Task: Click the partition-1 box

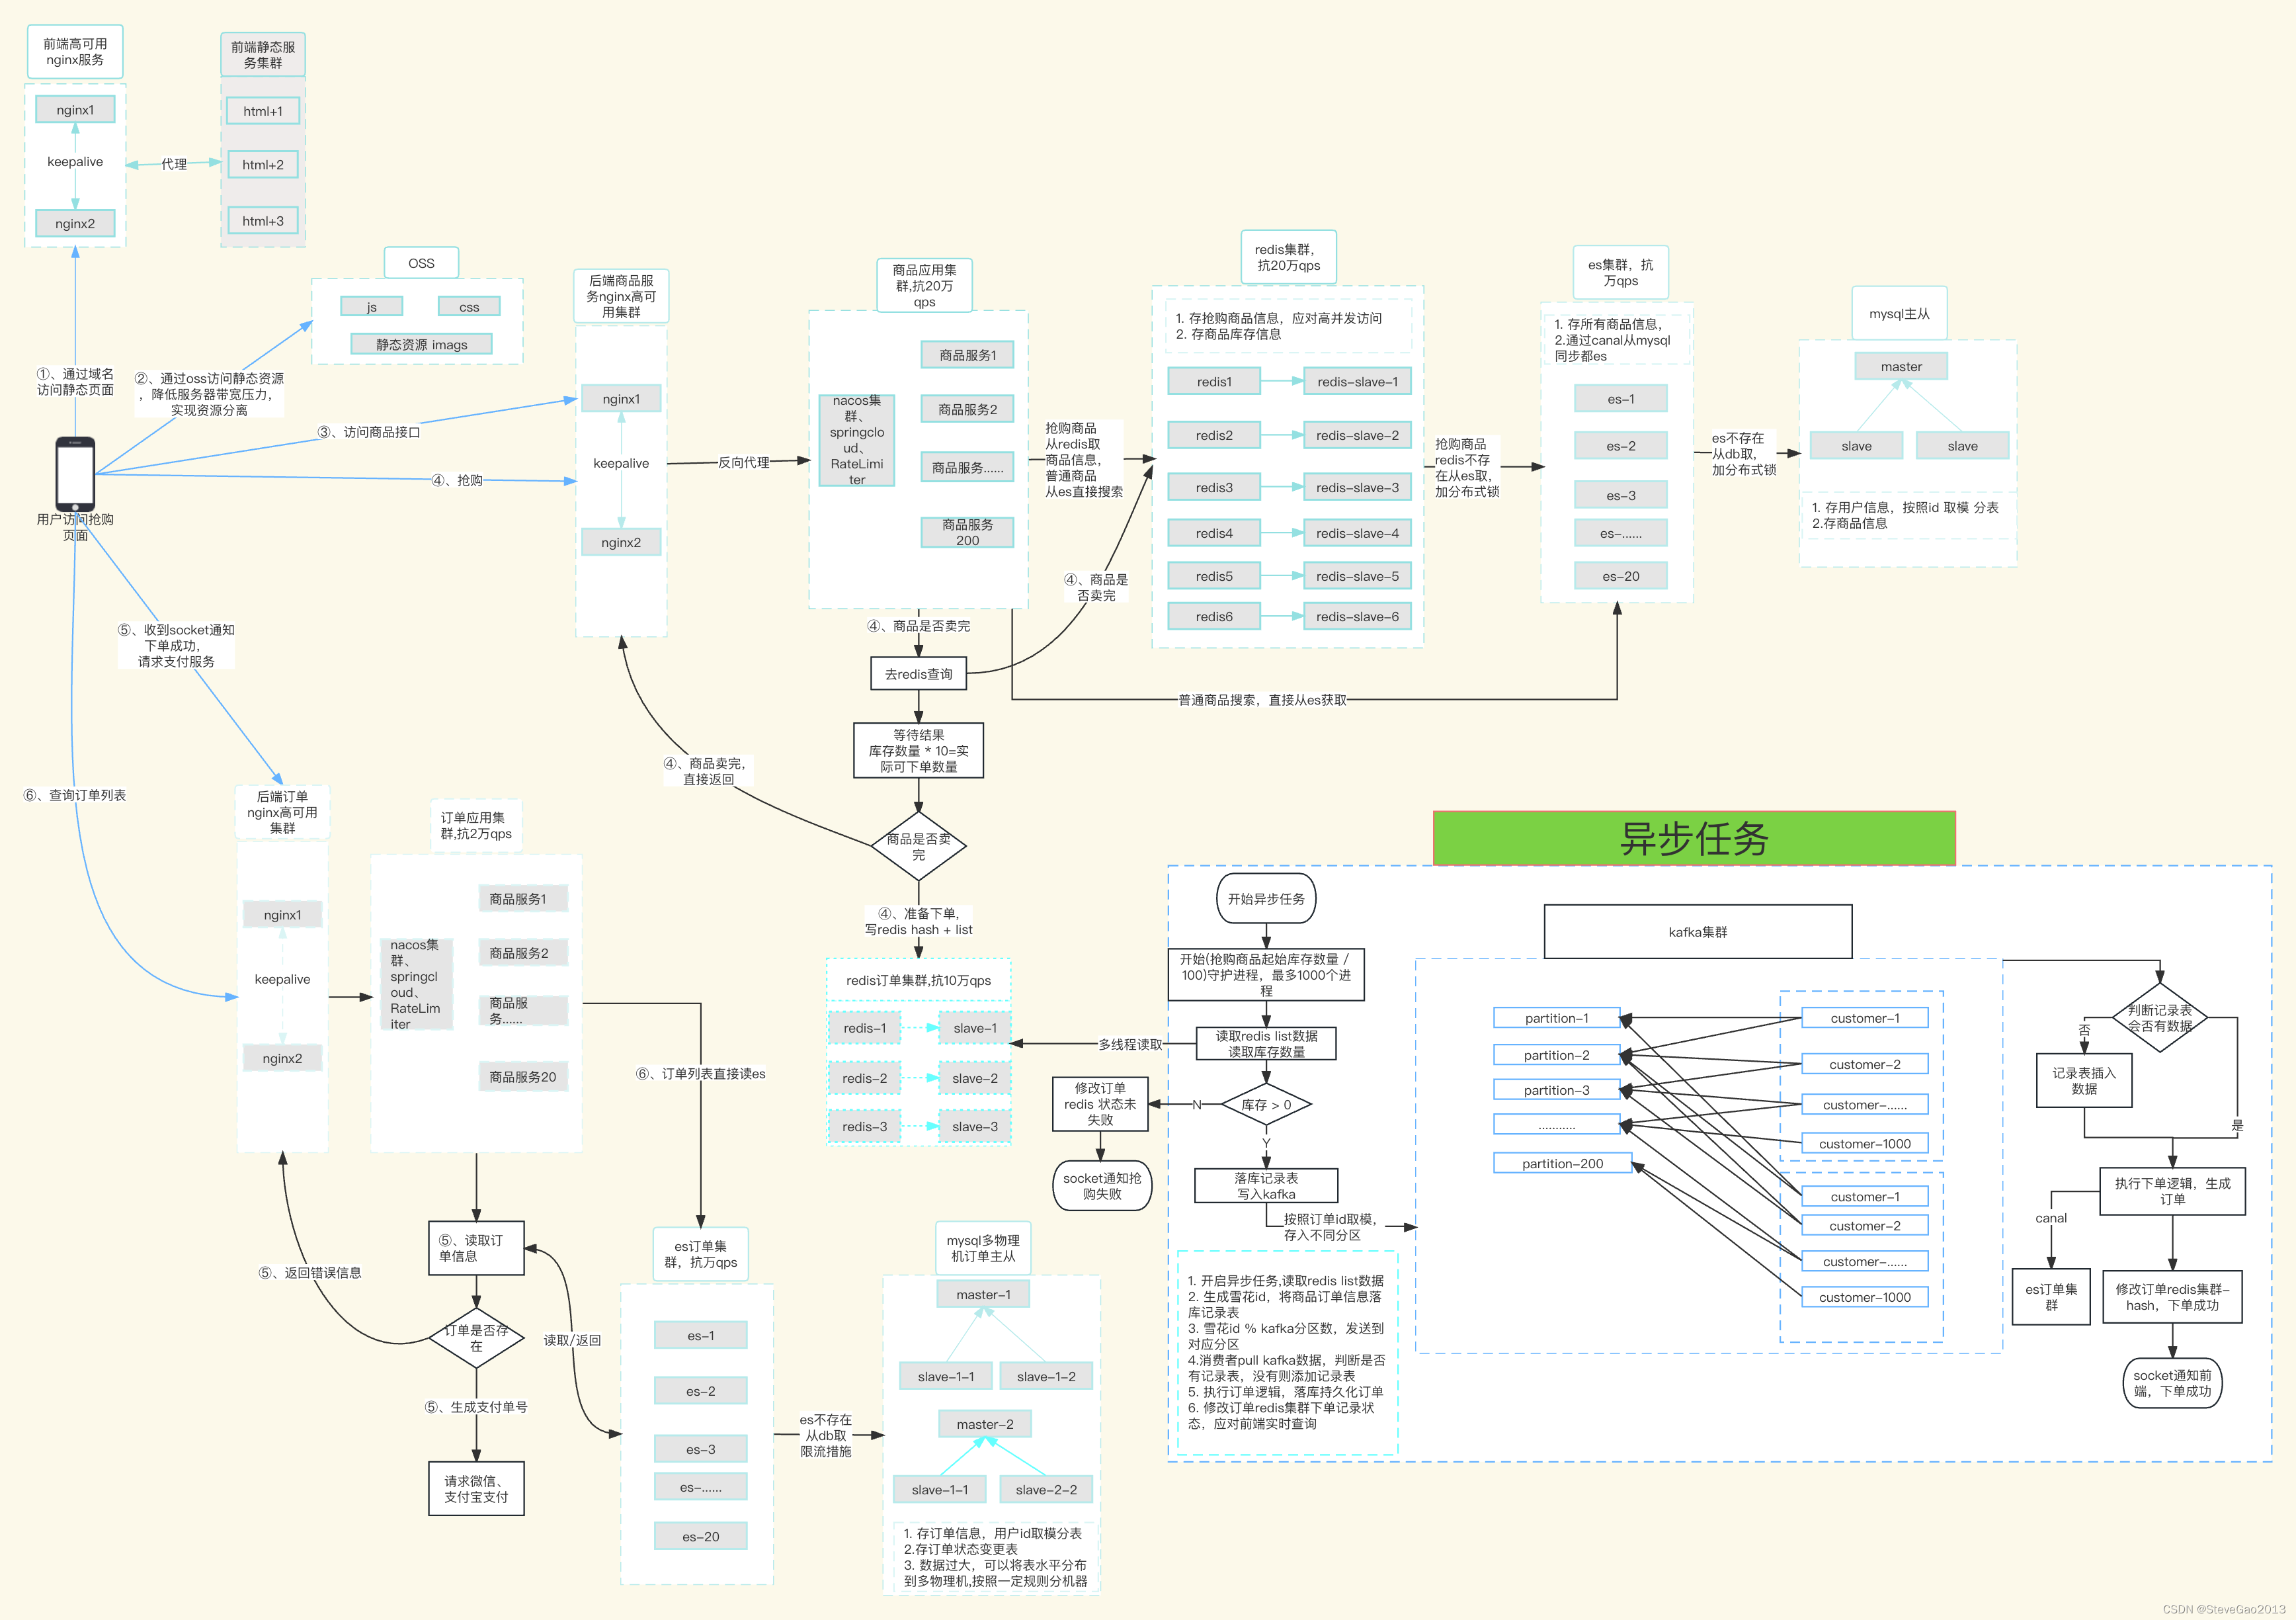Action: 1556,1018
